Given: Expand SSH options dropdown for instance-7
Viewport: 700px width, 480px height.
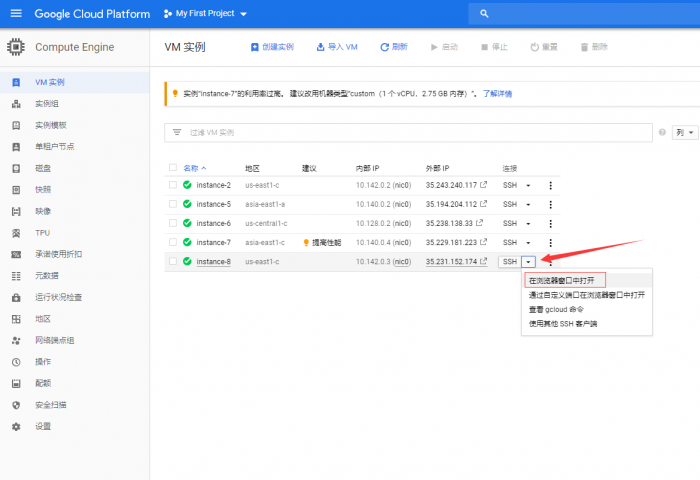Looking at the screenshot, I should [x=529, y=242].
